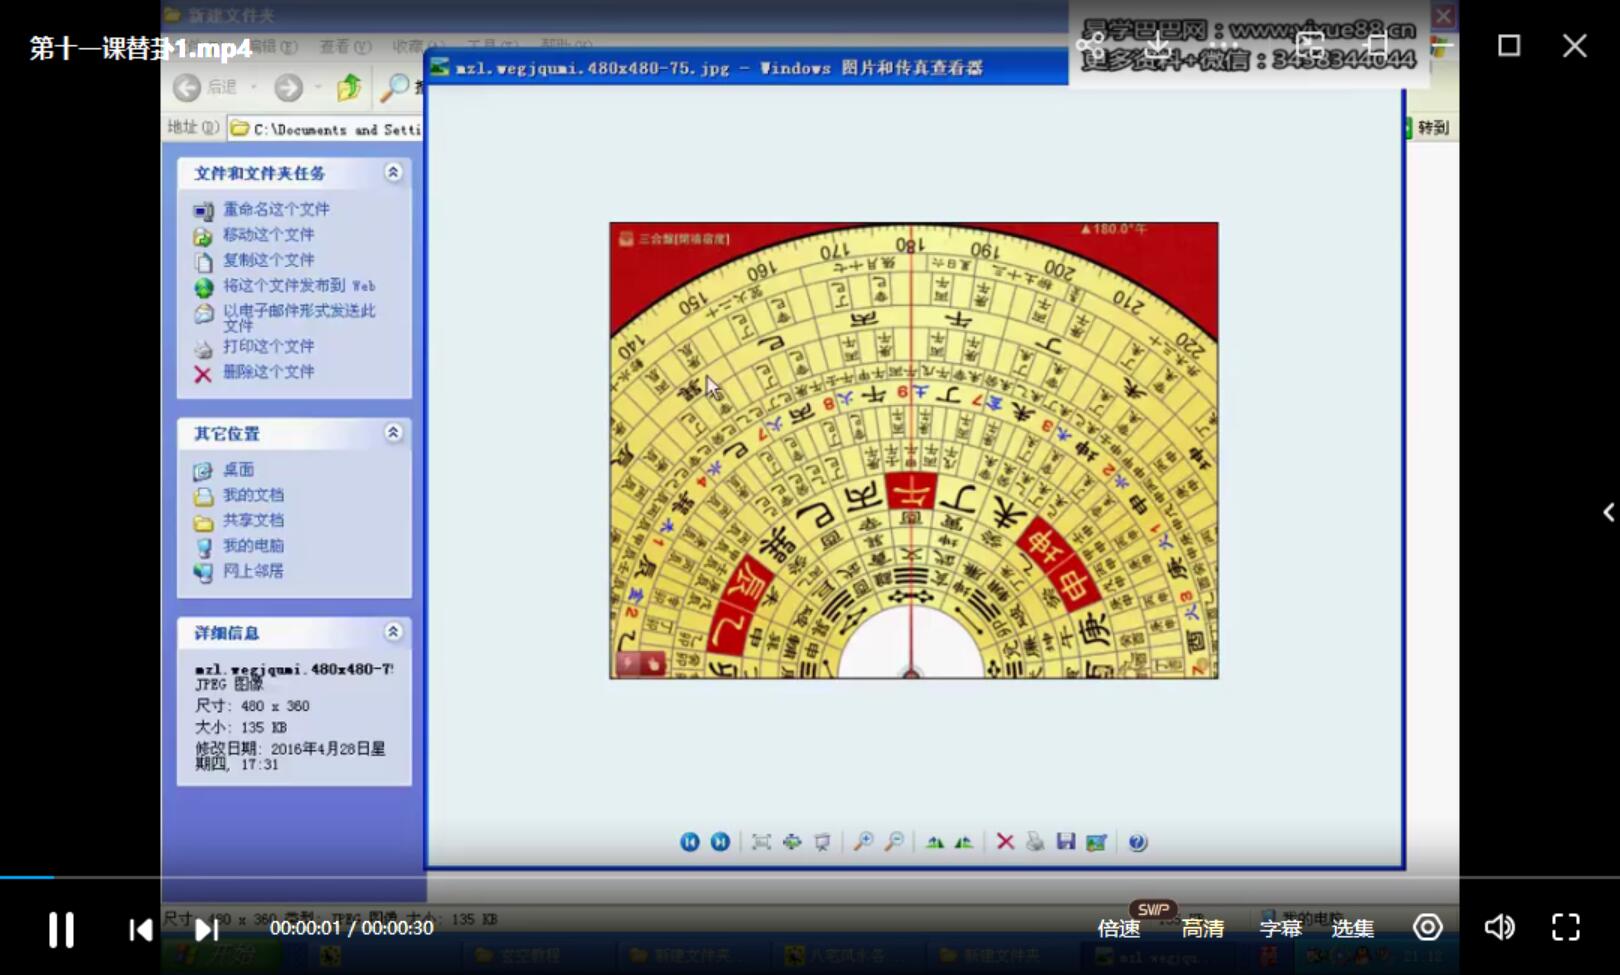Screen dimensions: 1620x975
Task: Open the 选集 episode list
Action: (1352, 929)
